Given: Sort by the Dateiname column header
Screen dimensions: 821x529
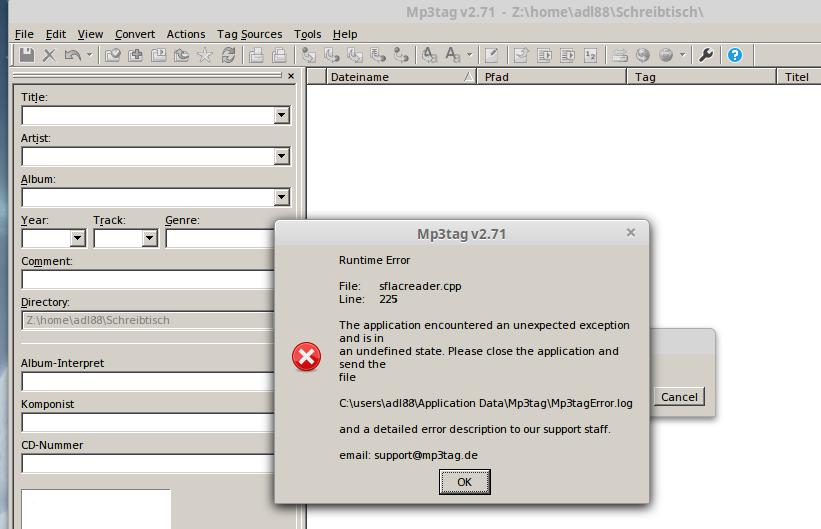Looking at the screenshot, I should pyautogui.click(x=401, y=77).
